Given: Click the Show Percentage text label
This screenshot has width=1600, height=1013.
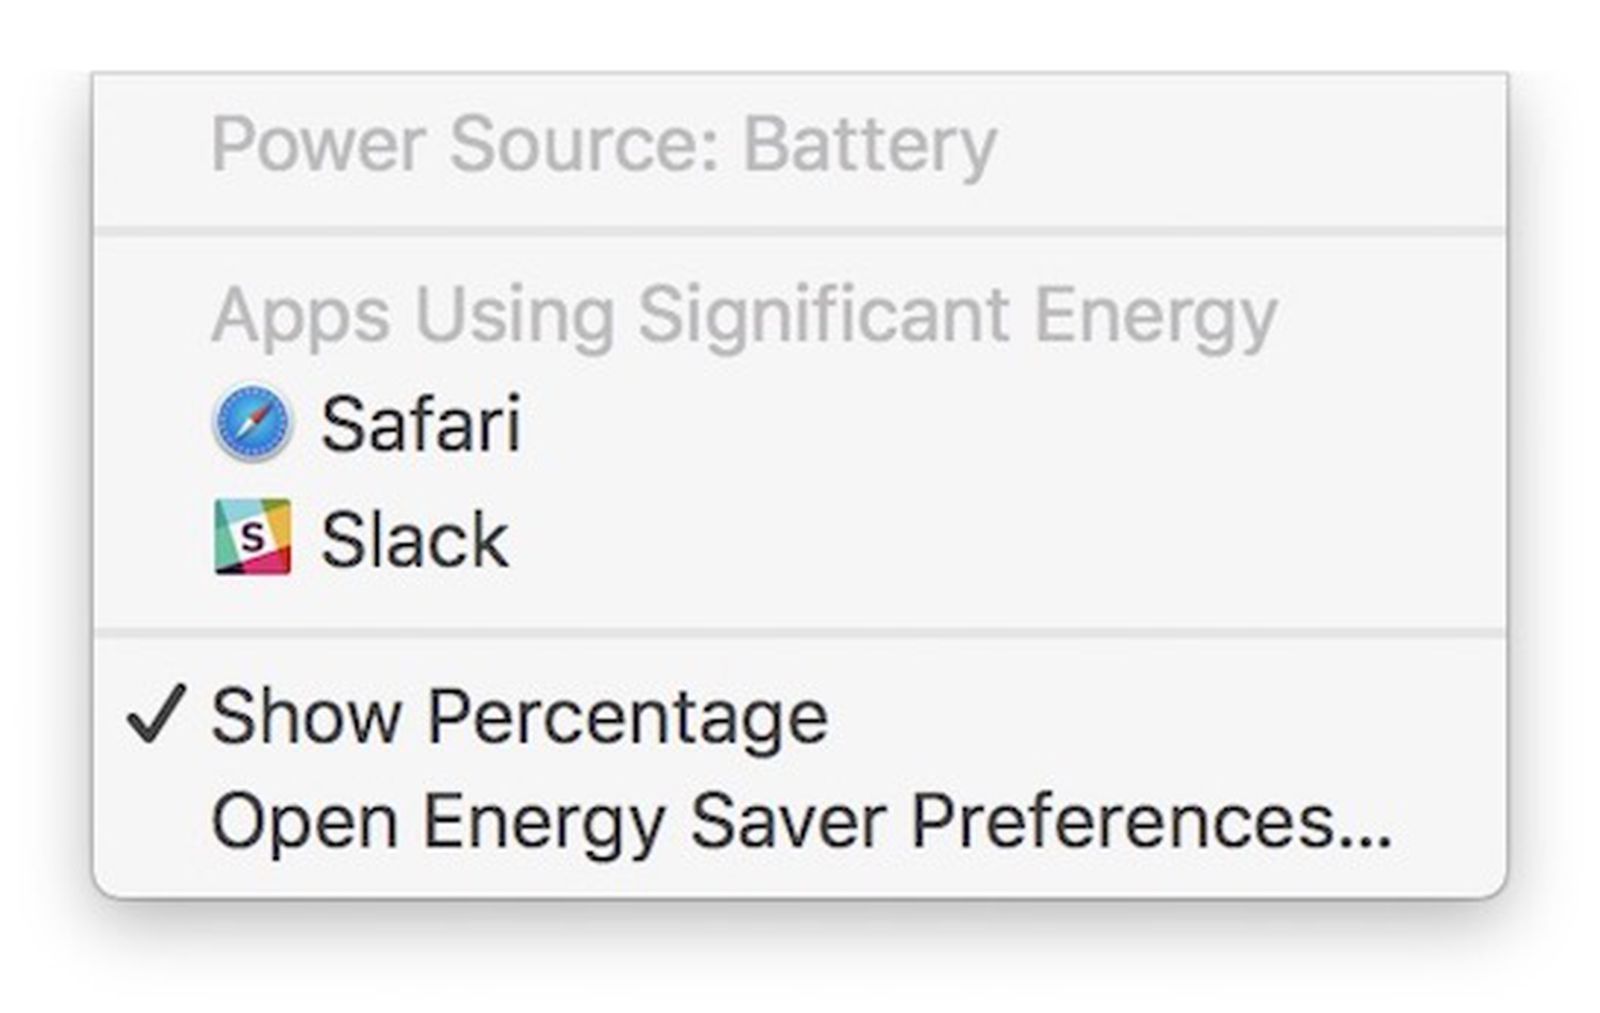Looking at the screenshot, I should 520,714.
